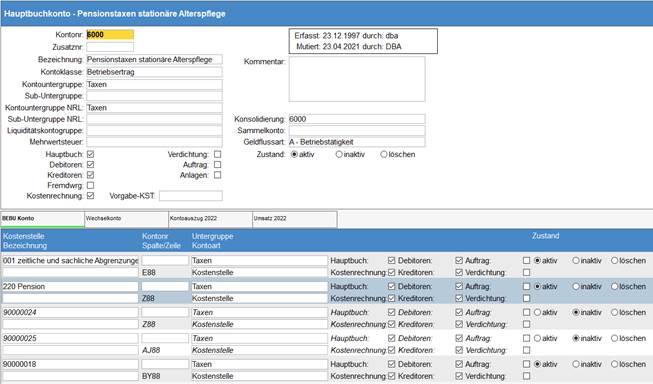Switch to the BEBU Konto tab
The width and height of the screenshot is (653, 384).
42,219
